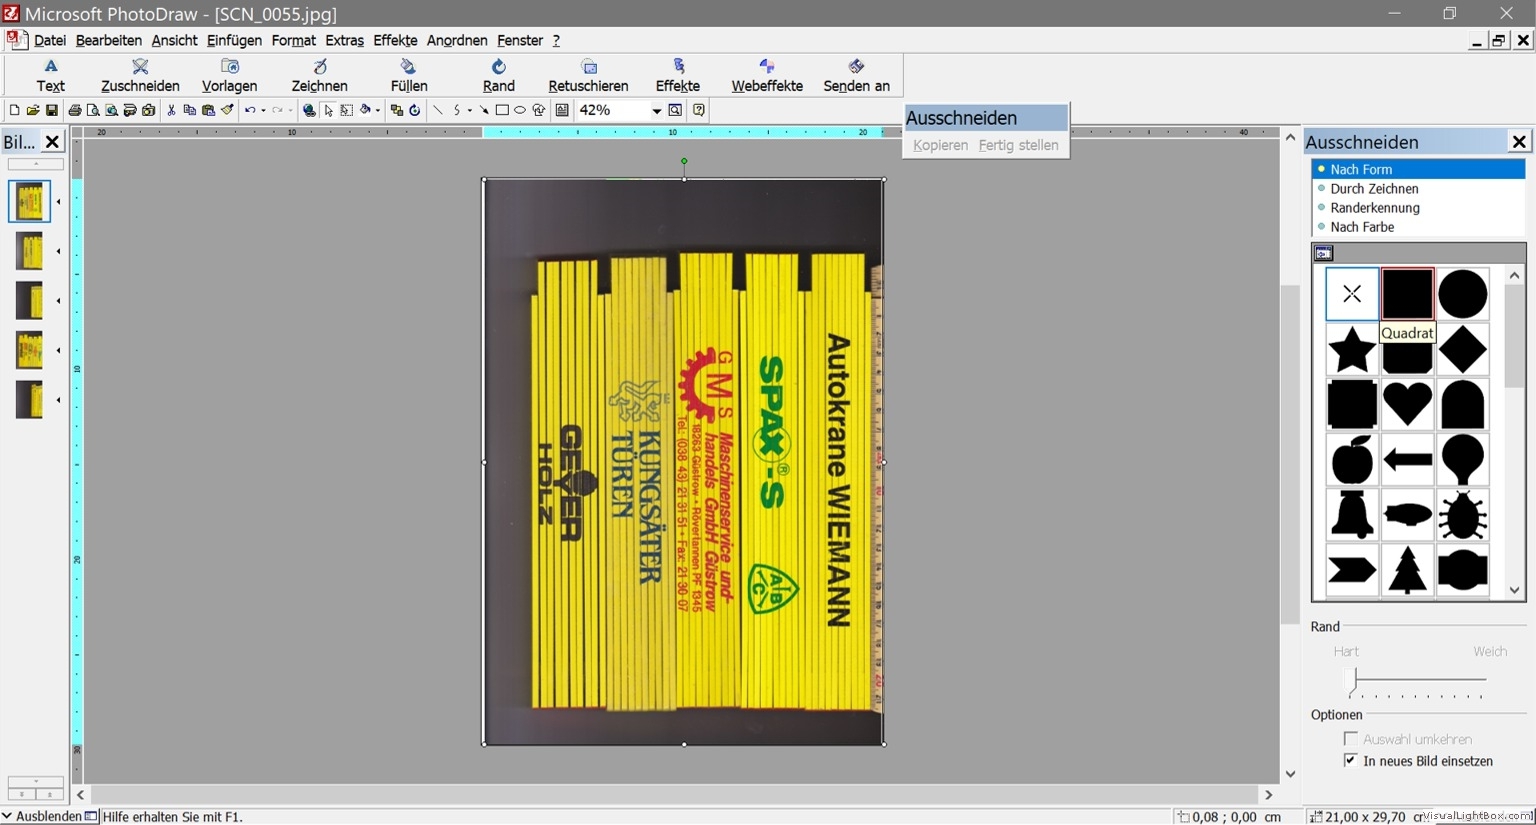Choose the bell cutout shape
Image resolution: width=1536 pixels, height=825 pixels.
(x=1352, y=515)
